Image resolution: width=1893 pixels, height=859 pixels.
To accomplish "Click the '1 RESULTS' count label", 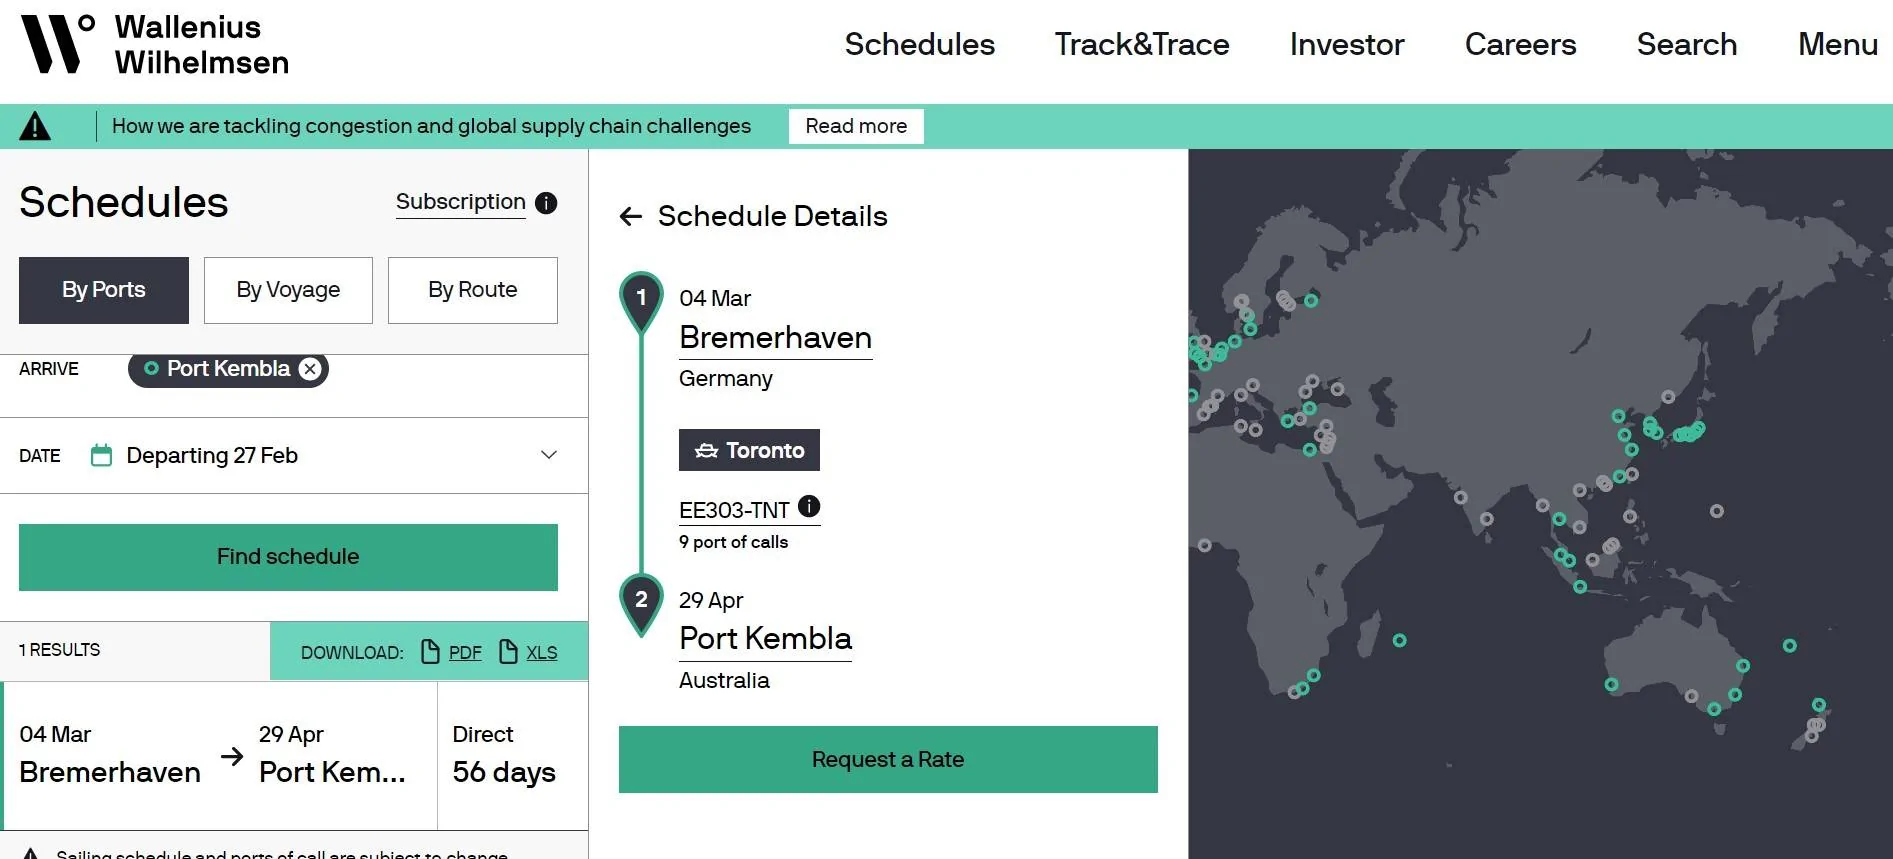I will (x=60, y=650).
